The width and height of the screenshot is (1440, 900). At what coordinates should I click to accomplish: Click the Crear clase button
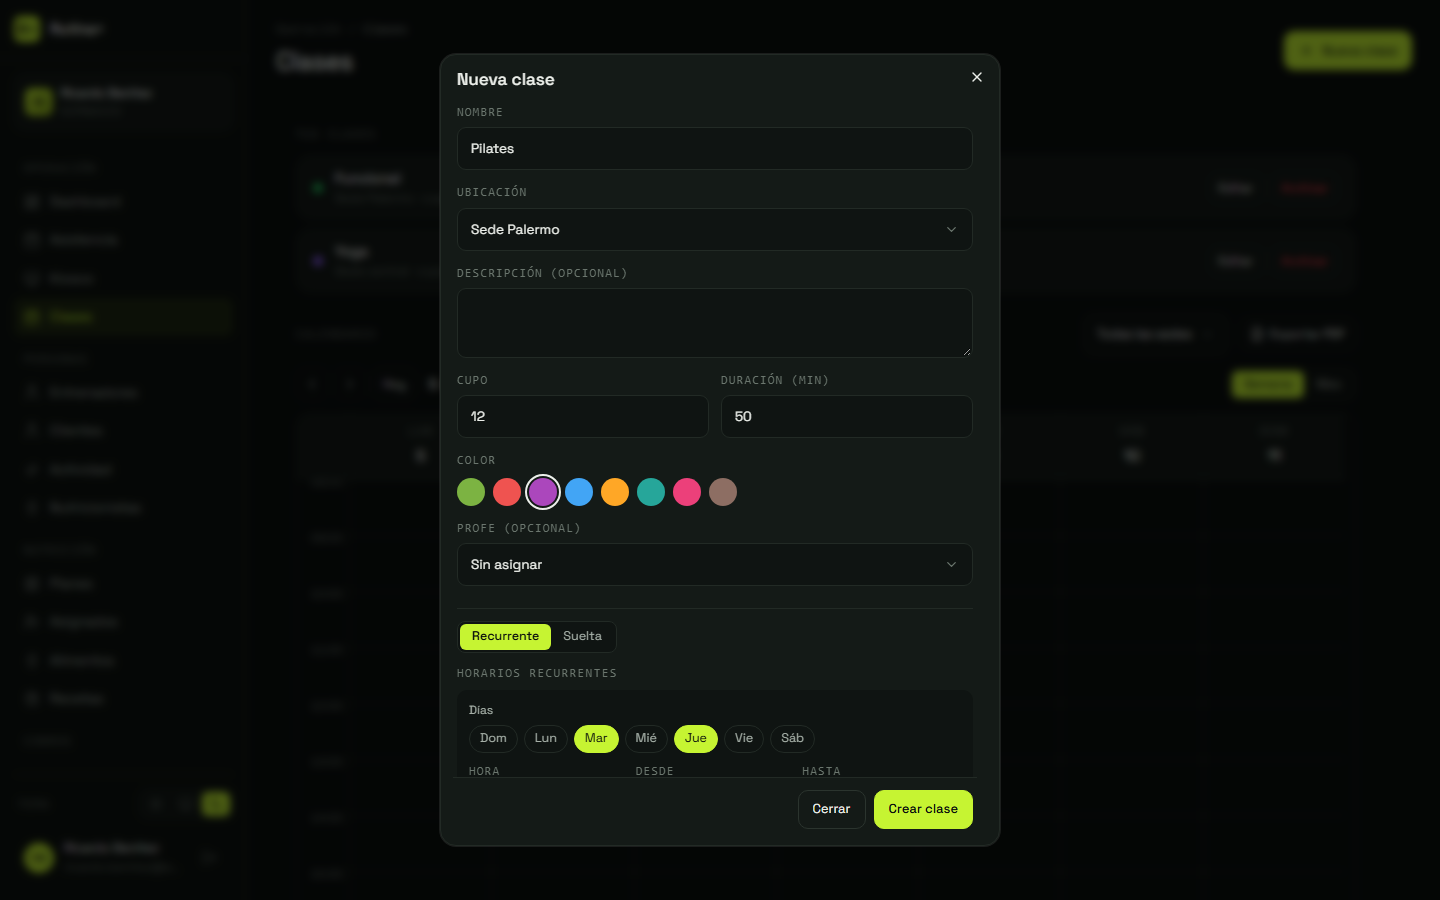923,810
